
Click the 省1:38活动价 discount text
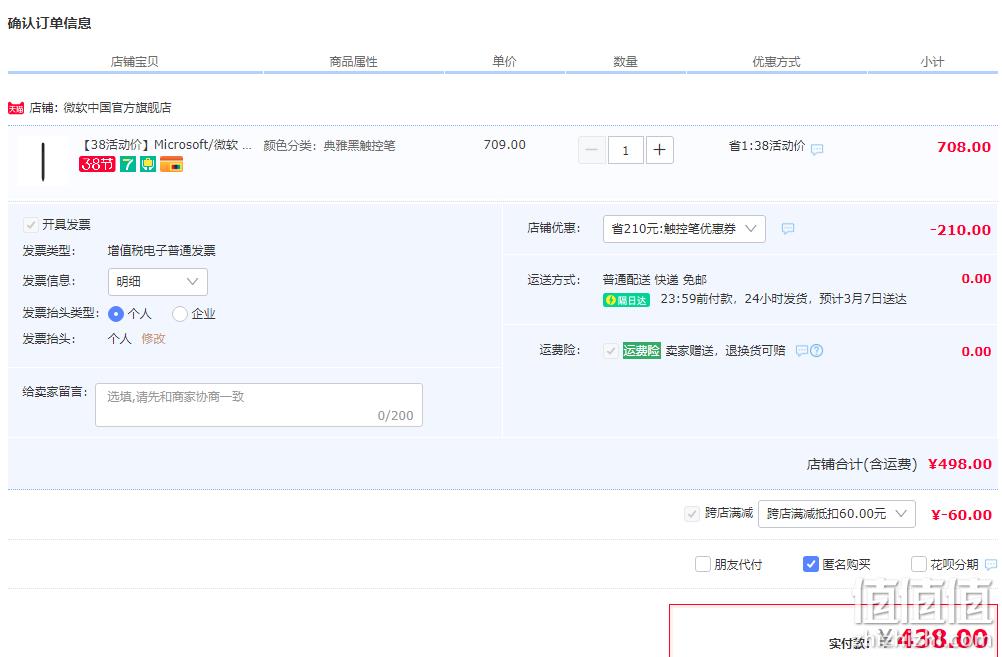(767, 146)
